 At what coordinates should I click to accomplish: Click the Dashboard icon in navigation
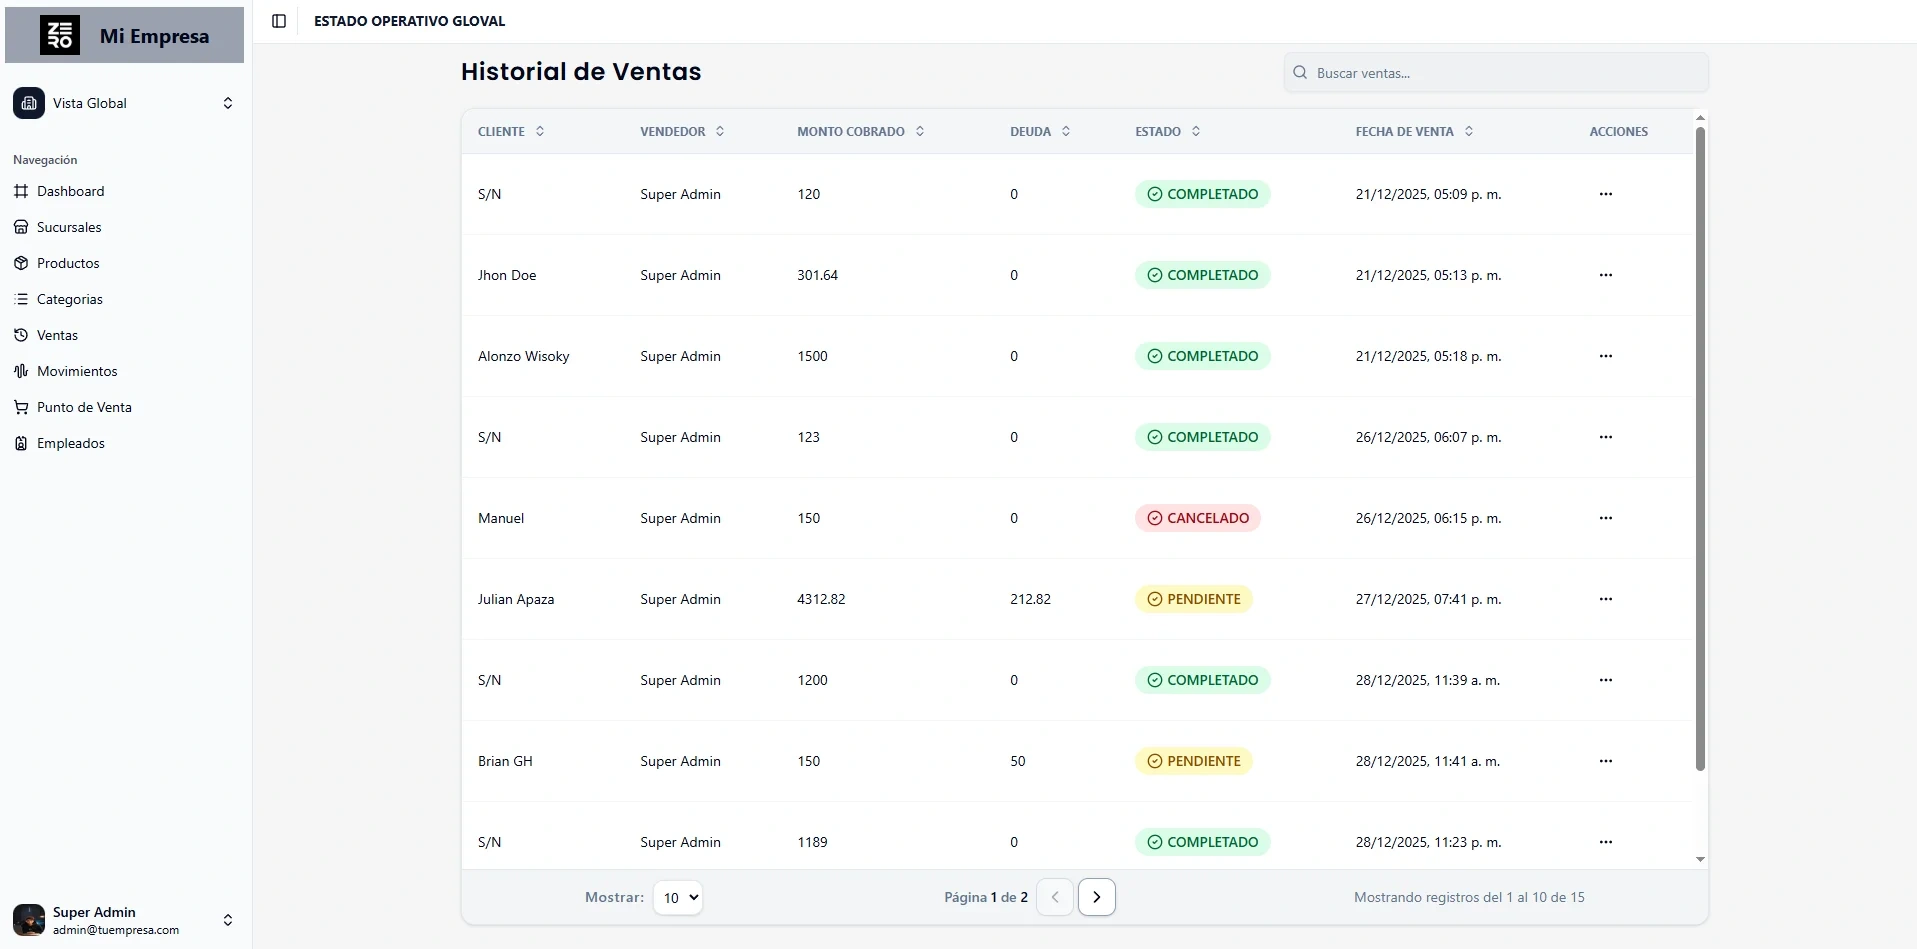21,191
